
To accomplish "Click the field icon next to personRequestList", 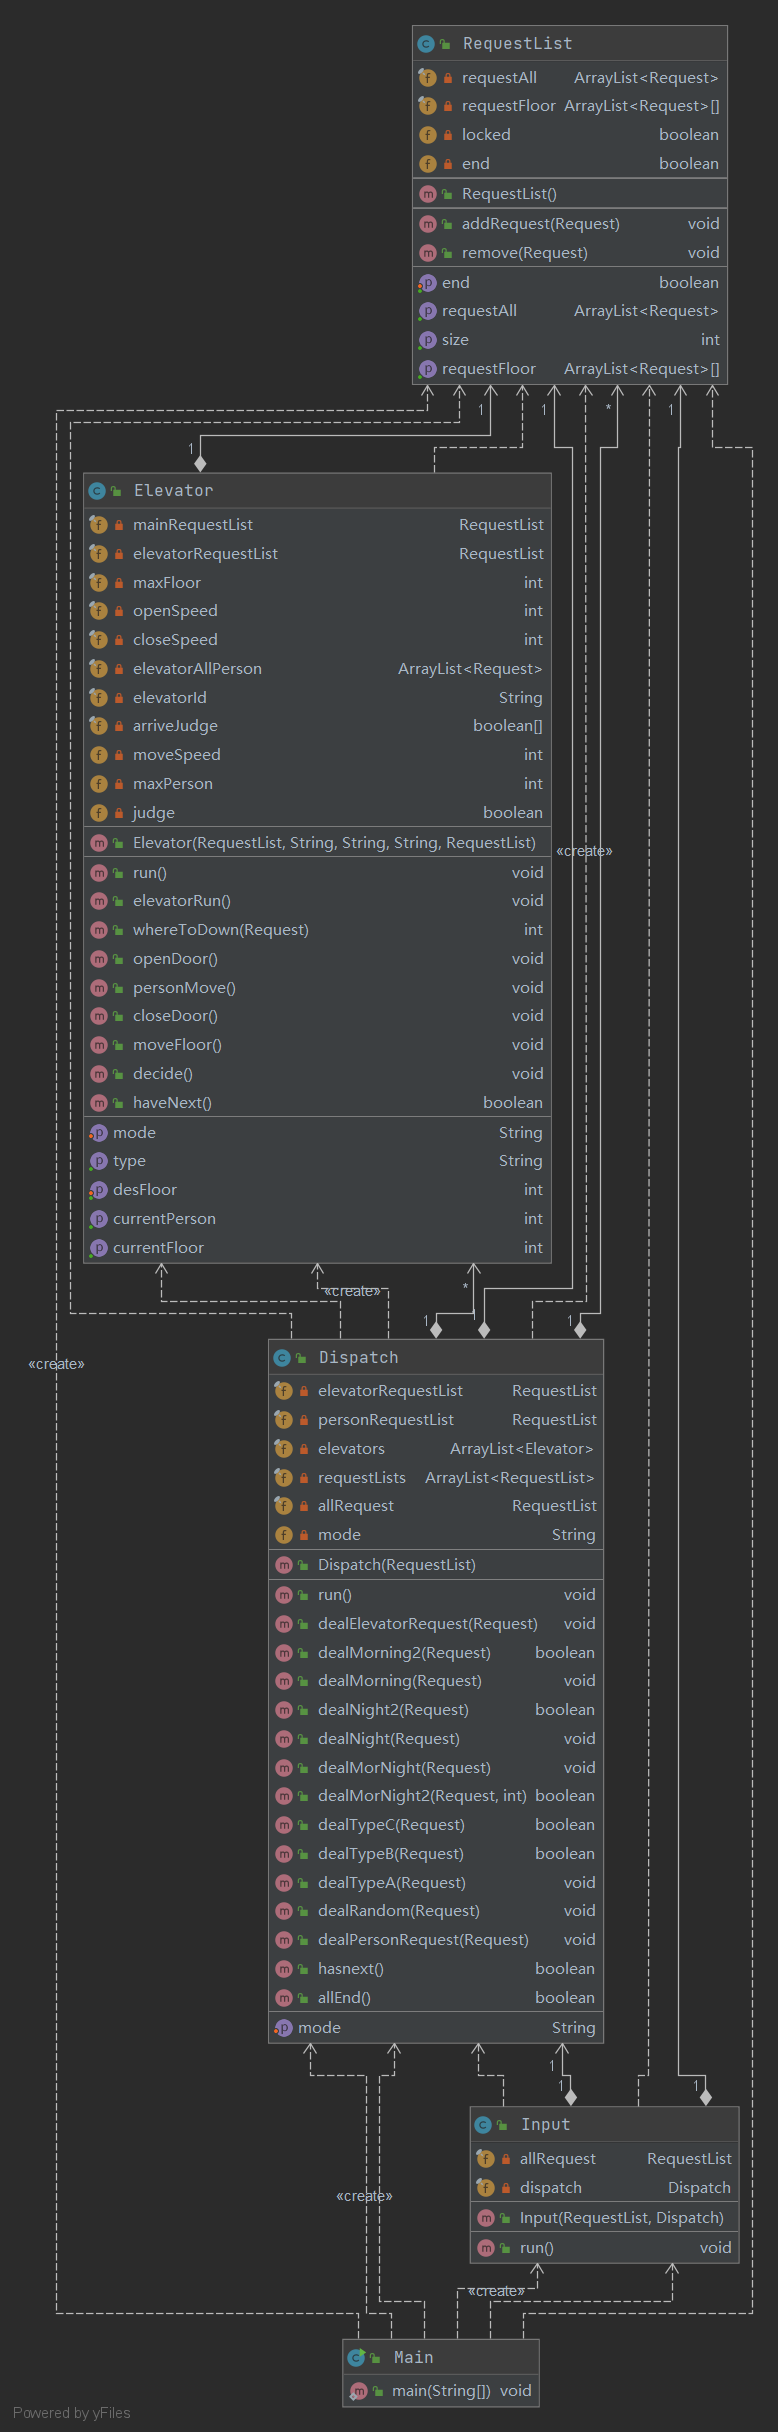I will [283, 1420].
